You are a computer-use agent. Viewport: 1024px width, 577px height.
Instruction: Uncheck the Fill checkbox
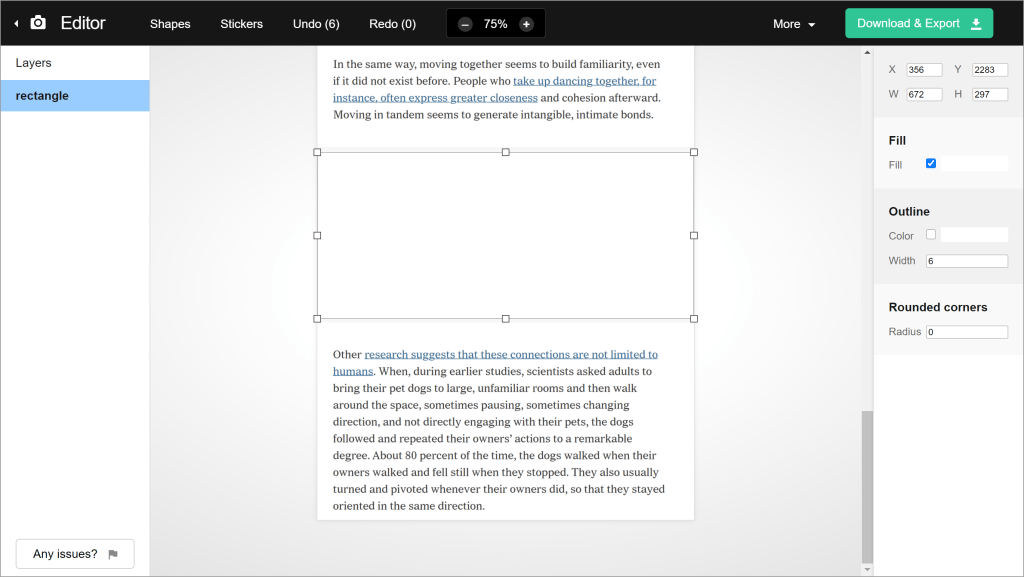point(931,163)
